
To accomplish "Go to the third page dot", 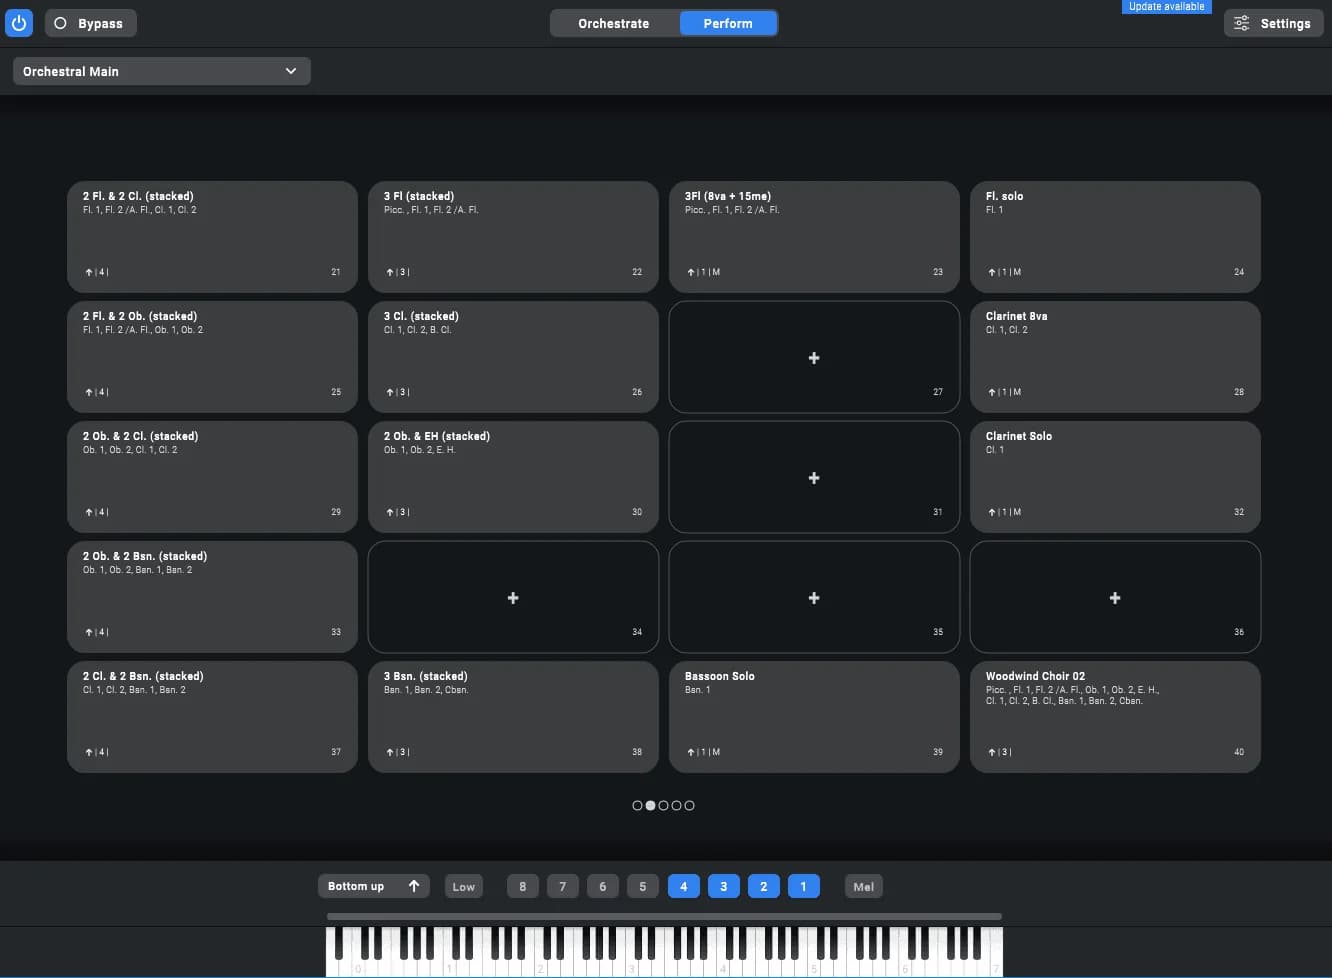I will tap(663, 805).
